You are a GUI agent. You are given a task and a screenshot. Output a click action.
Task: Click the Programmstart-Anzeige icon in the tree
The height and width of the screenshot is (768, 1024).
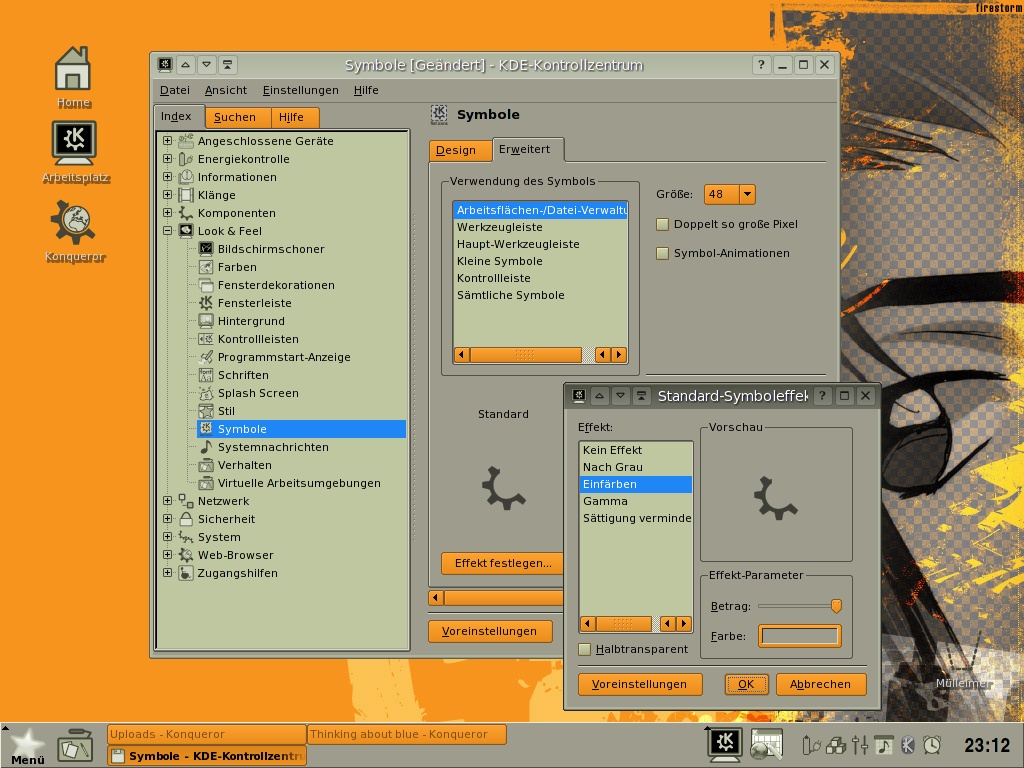pos(206,357)
